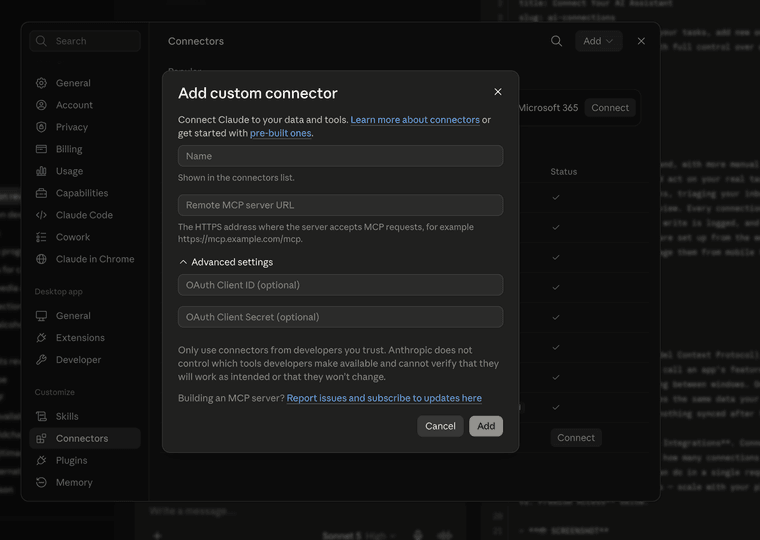760x540 pixels.
Task: Open Usage via the bar chart icon
Action: click(41, 171)
